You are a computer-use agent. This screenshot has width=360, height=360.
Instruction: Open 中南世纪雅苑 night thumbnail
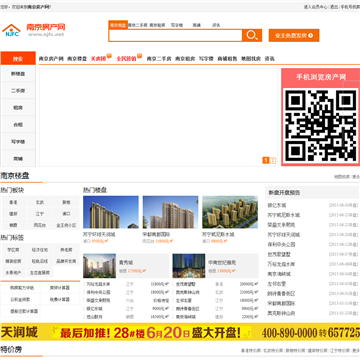(189, 266)
